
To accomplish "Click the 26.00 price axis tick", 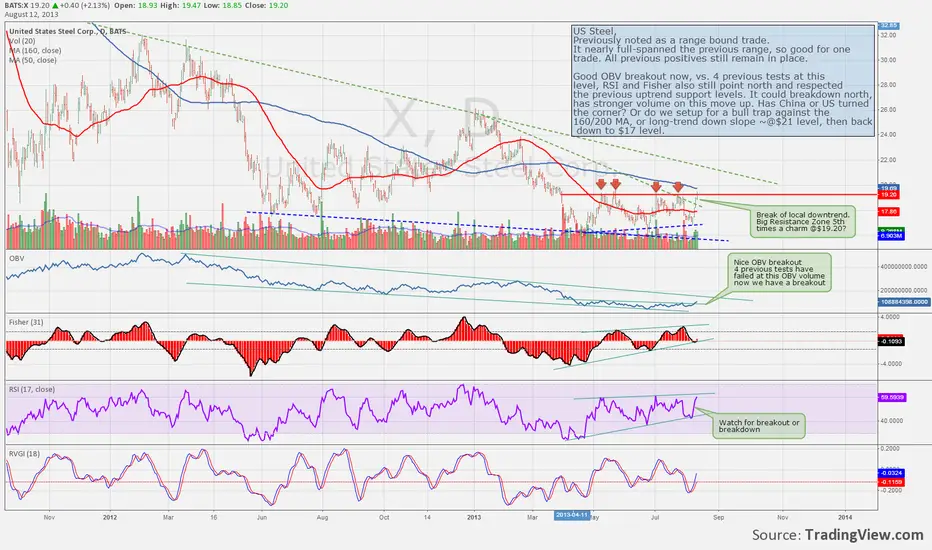I will [x=888, y=110].
